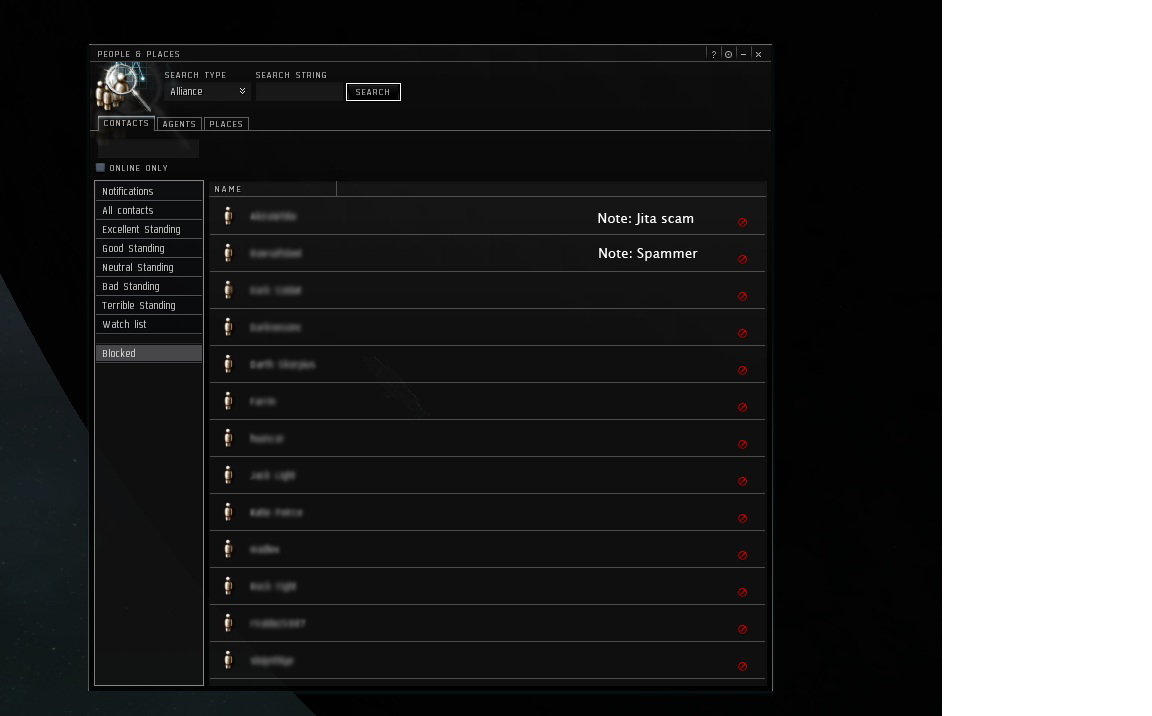Show Bad Standing contacts
Viewport: 1152px width, 716px height.
point(149,286)
